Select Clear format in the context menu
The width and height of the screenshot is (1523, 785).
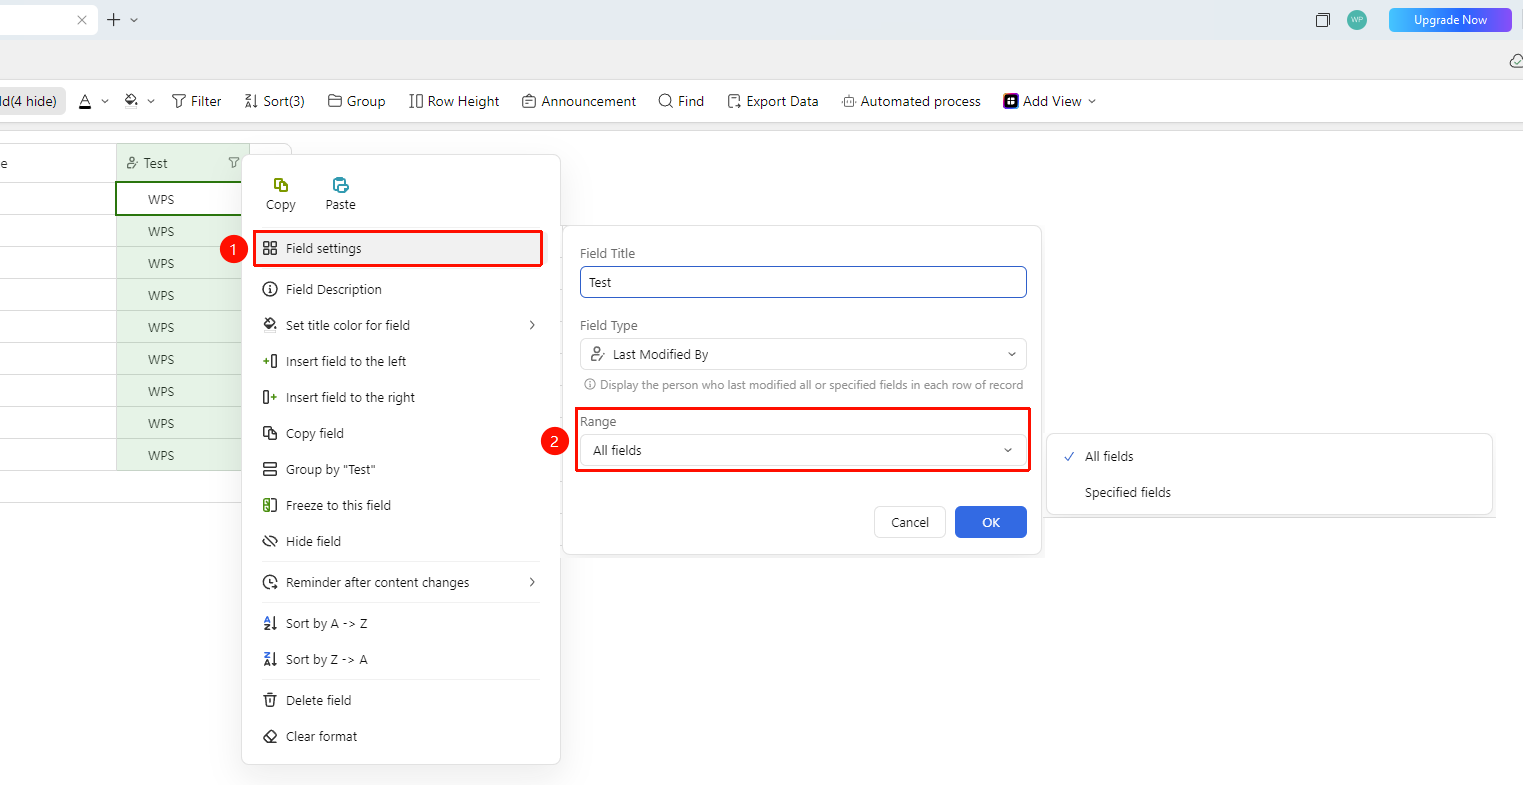pos(401,736)
